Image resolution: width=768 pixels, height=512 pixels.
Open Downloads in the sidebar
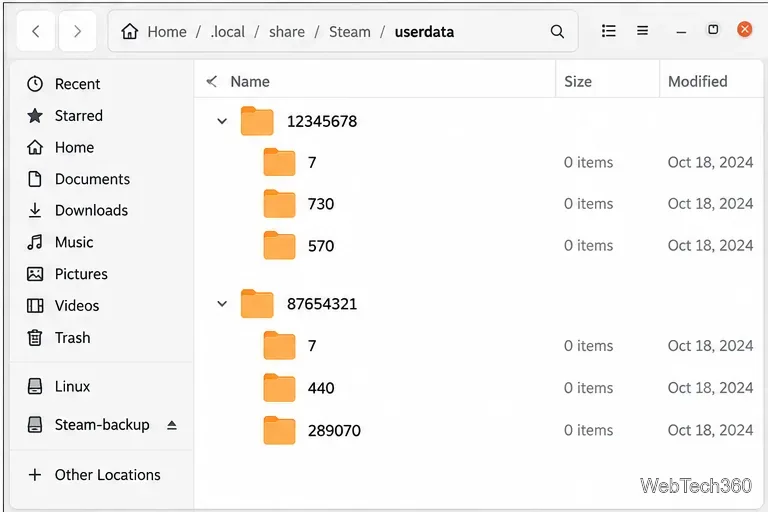pos(92,210)
